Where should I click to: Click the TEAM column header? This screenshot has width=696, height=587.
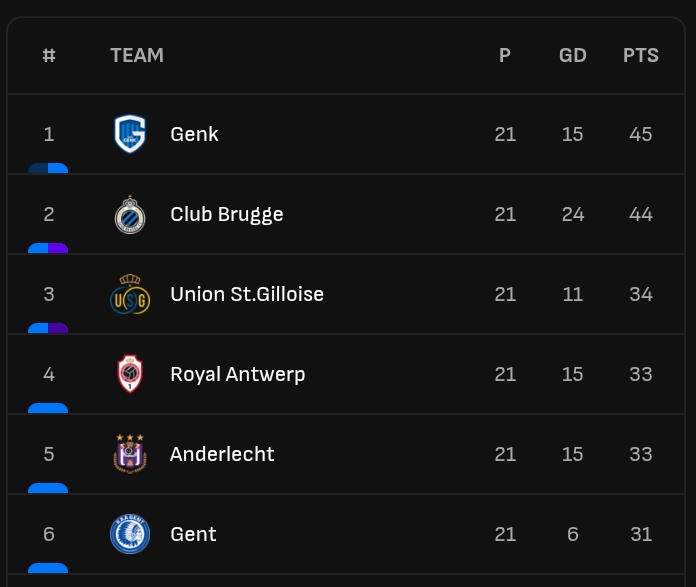click(137, 56)
